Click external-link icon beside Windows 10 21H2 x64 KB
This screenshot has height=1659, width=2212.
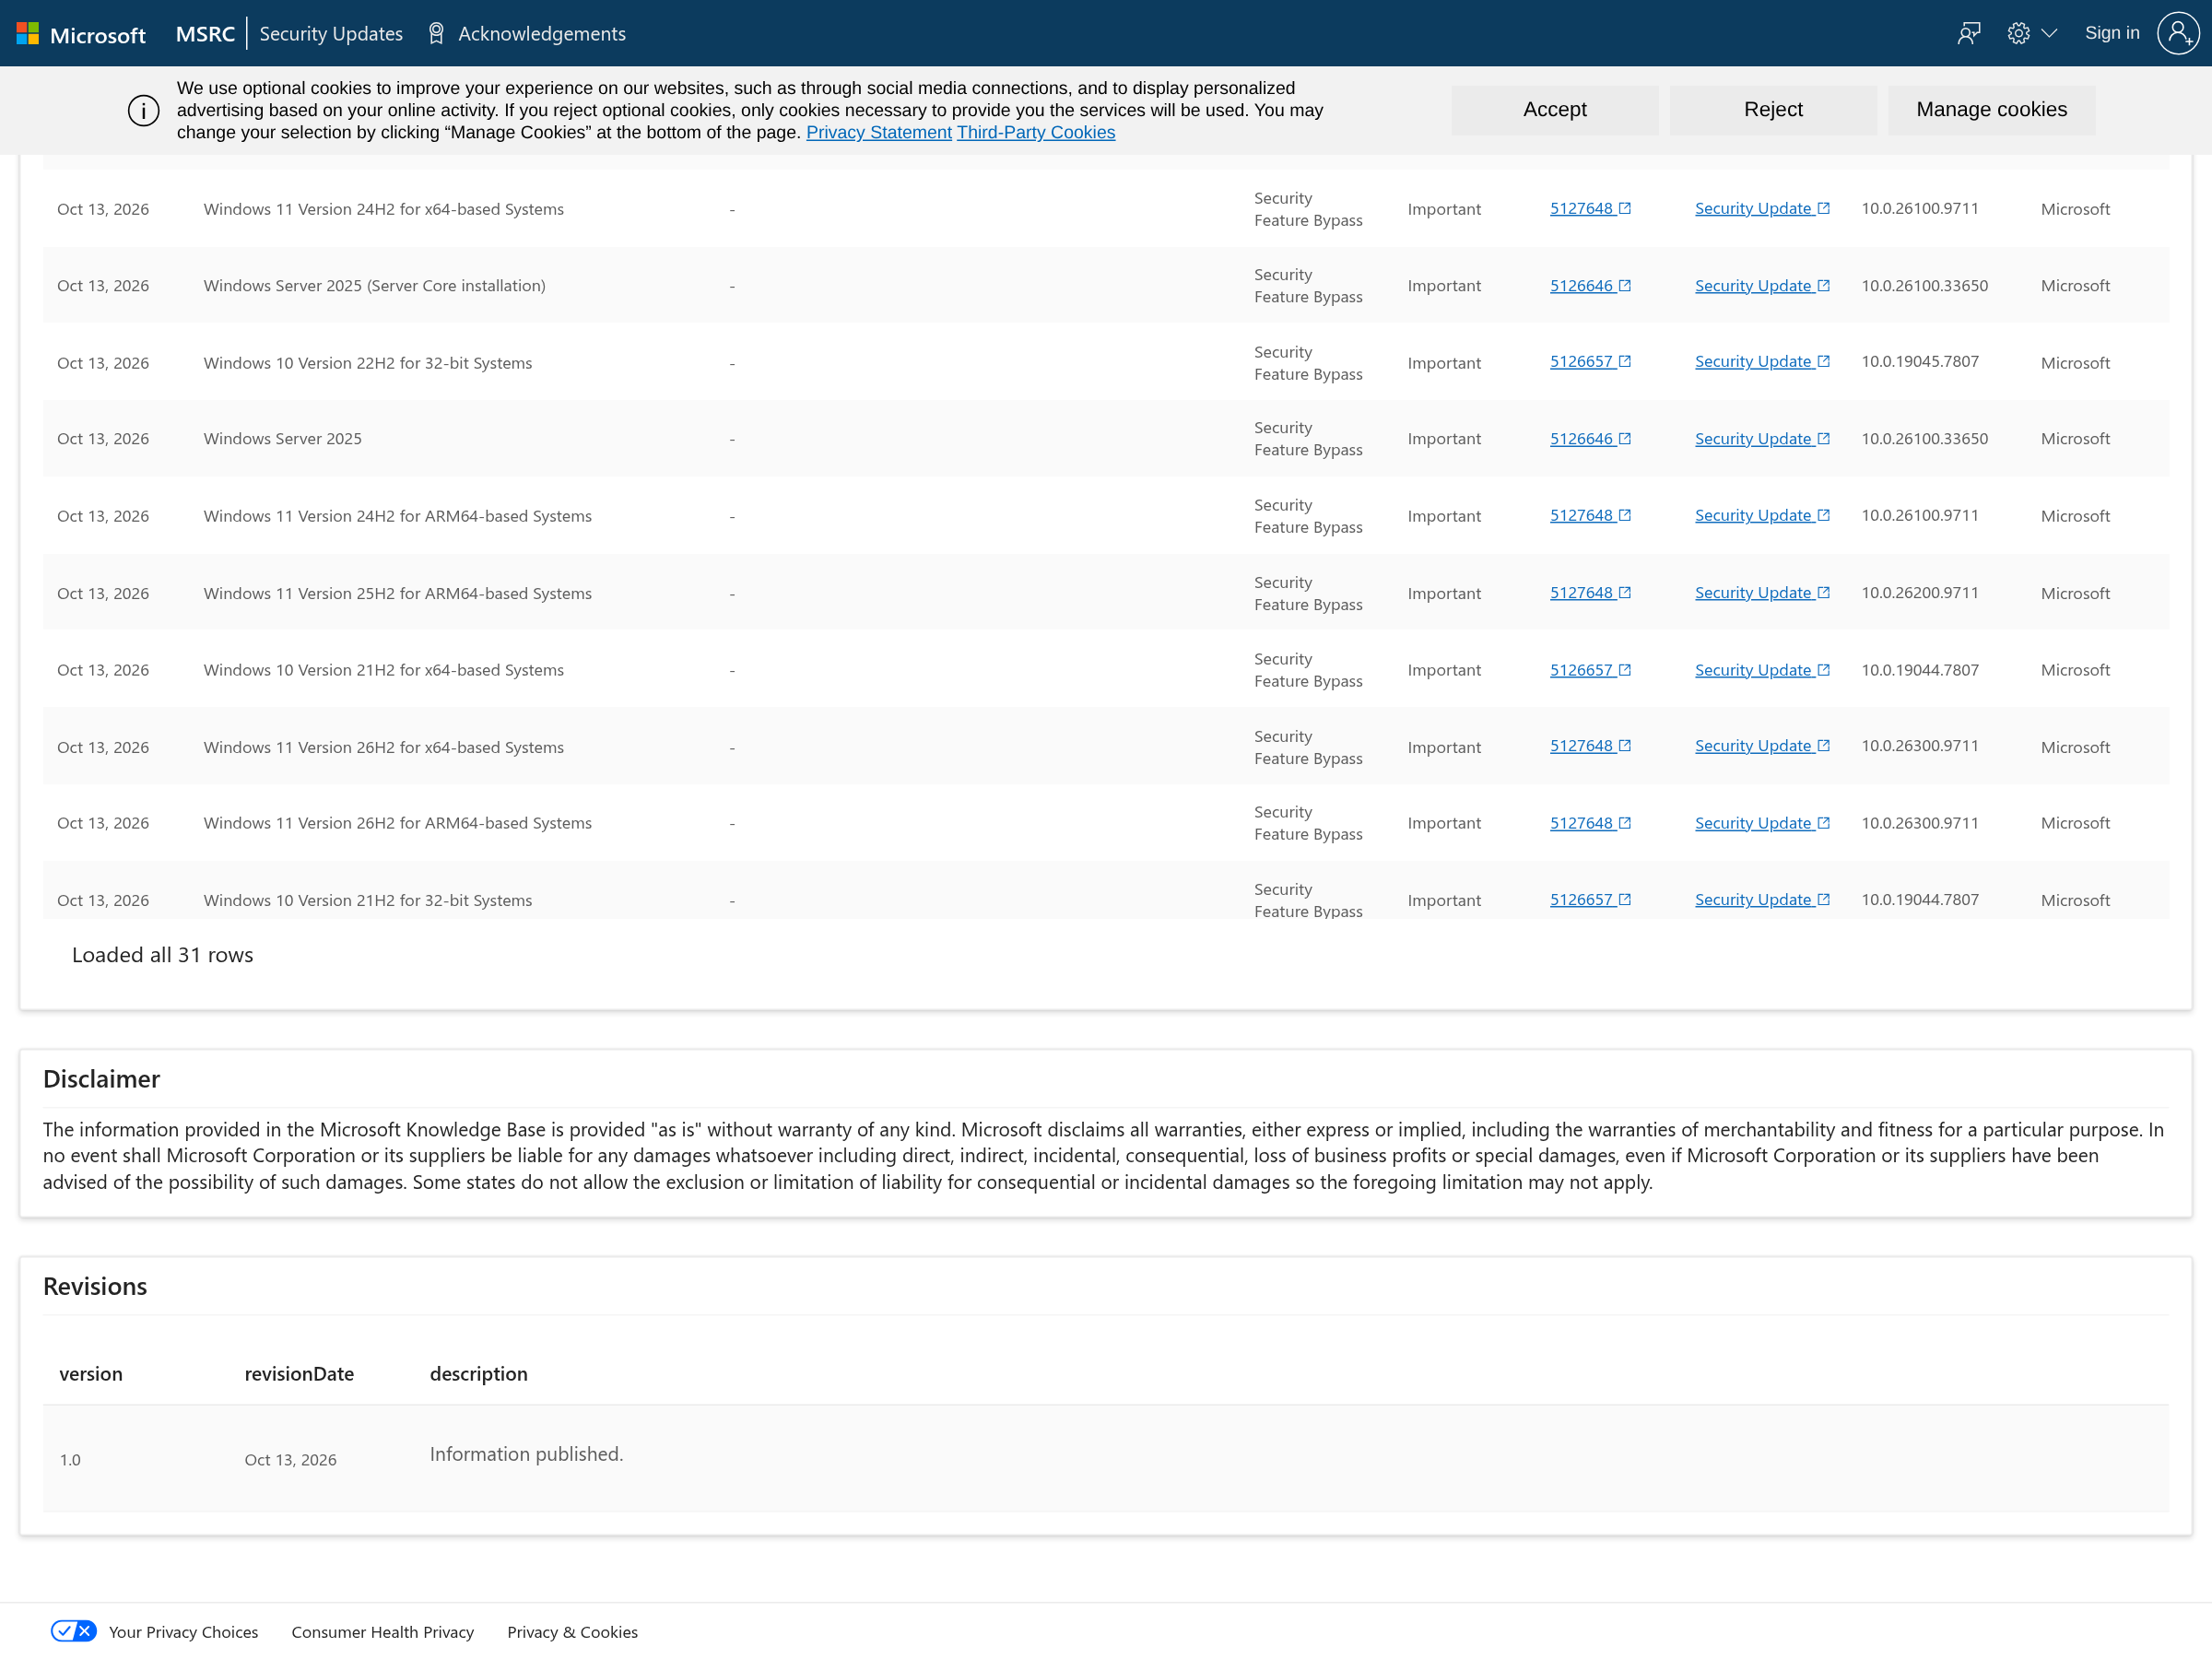(x=1624, y=670)
